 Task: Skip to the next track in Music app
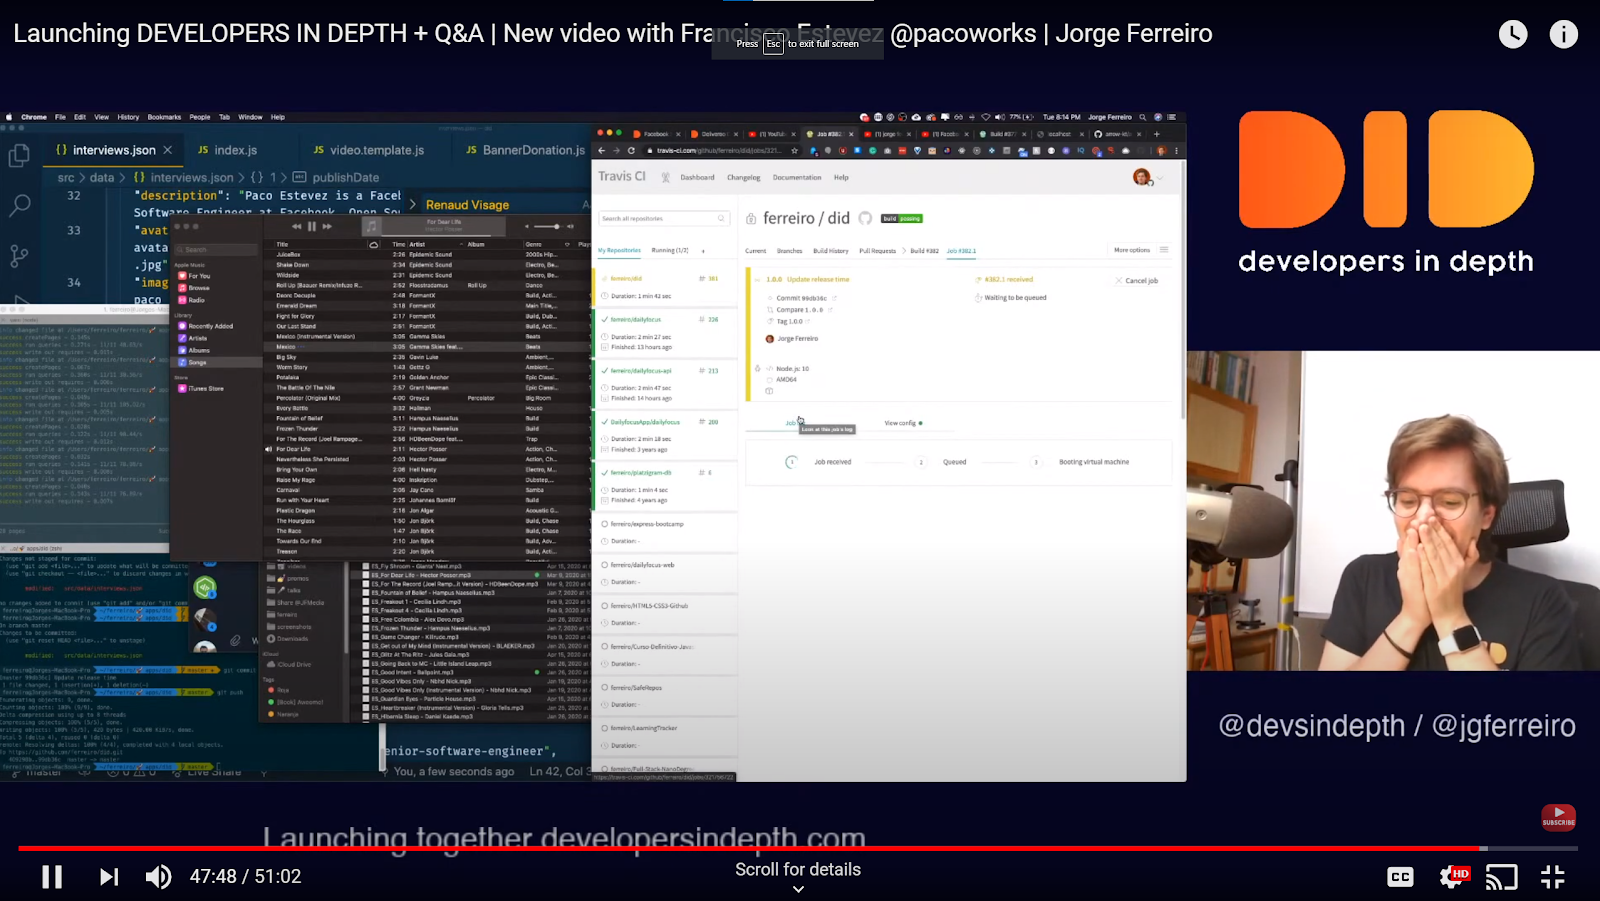click(x=327, y=226)
